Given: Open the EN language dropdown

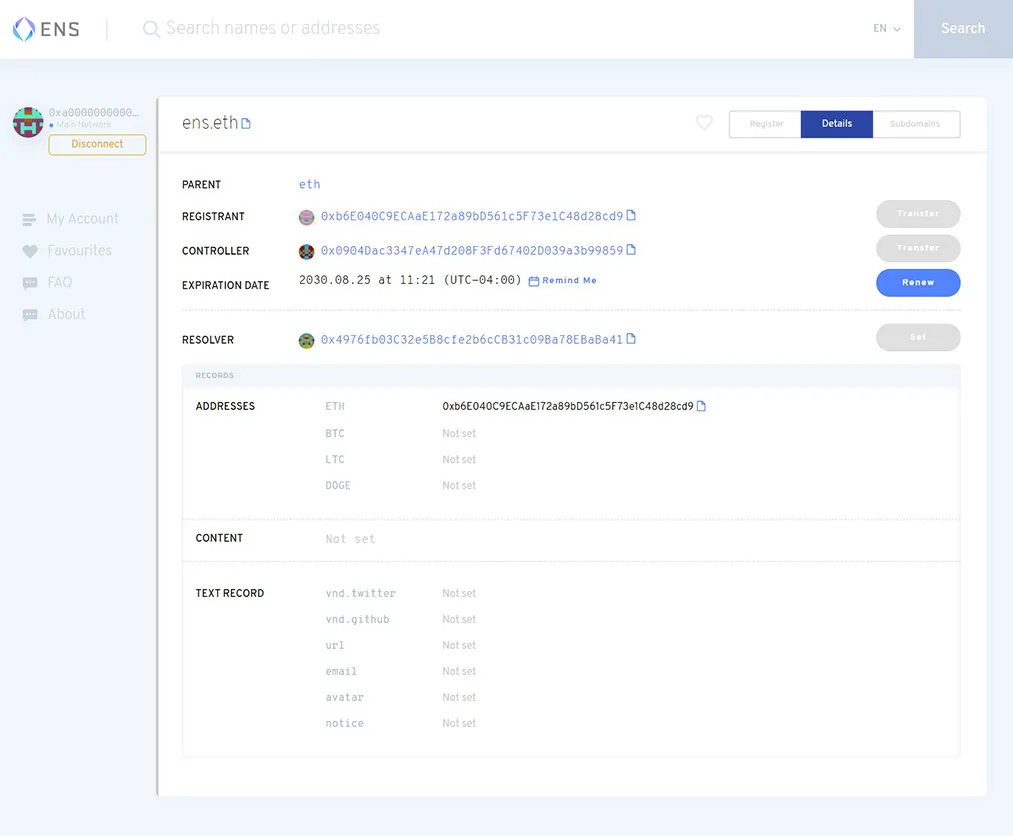Looking at the screenshot, I should tap(886, 29).
